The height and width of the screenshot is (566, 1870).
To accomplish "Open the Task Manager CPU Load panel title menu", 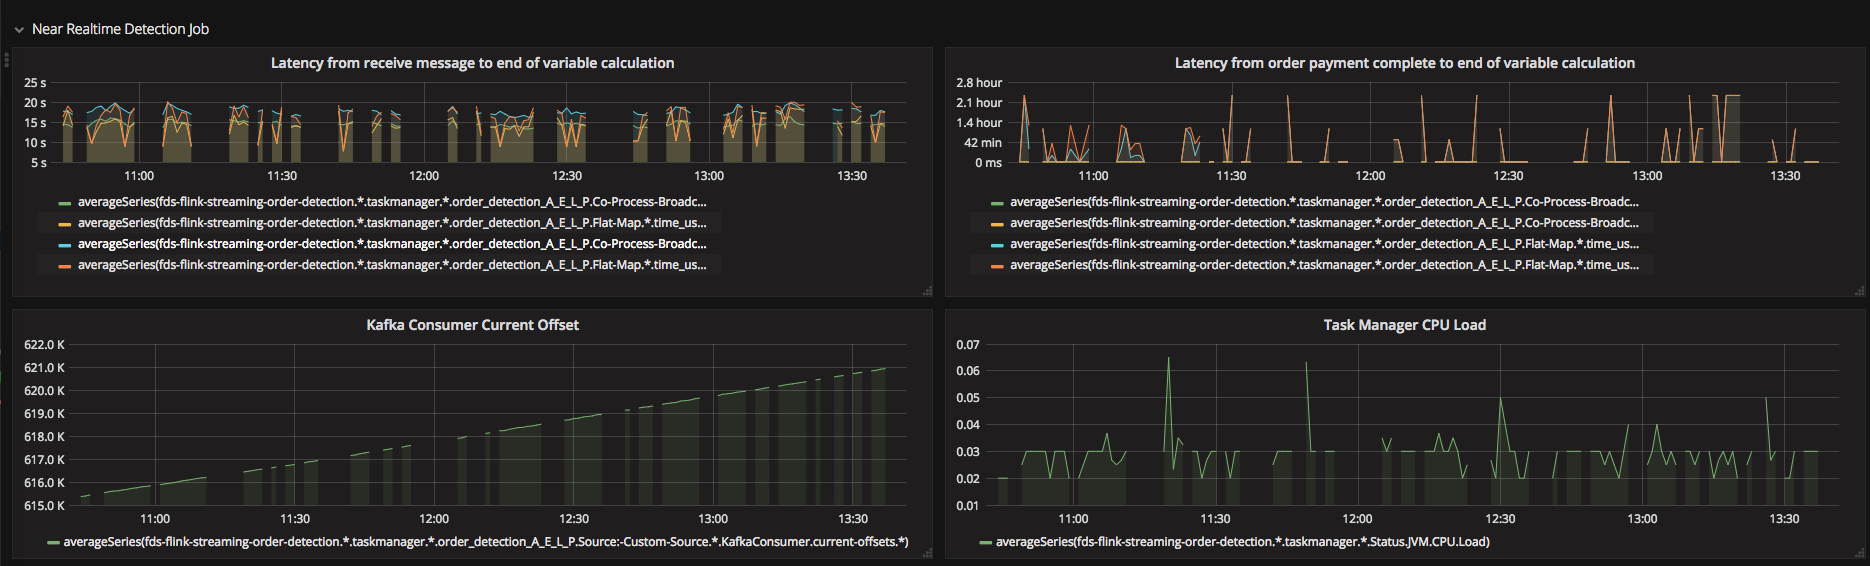I will pyautogui.click(x=1404, y=325).
